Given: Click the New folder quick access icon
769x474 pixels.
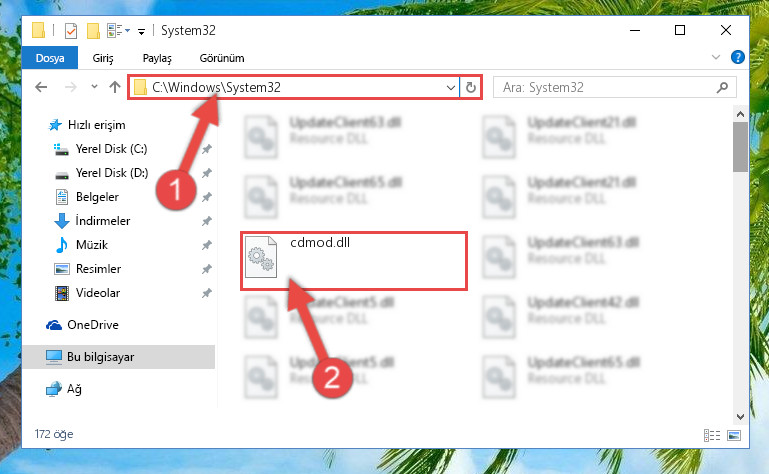Looking at the screenshot, I should tap(93, 30).
